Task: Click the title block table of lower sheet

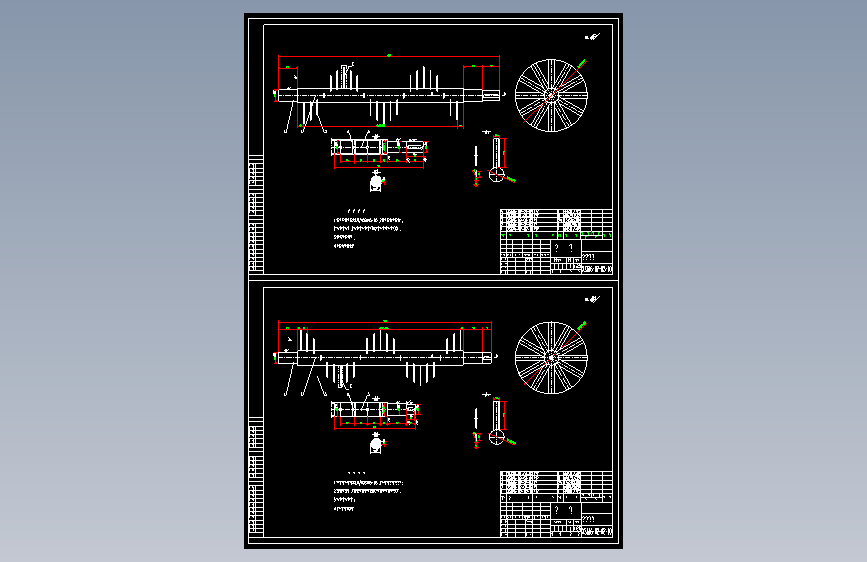Action: point(556,504)
